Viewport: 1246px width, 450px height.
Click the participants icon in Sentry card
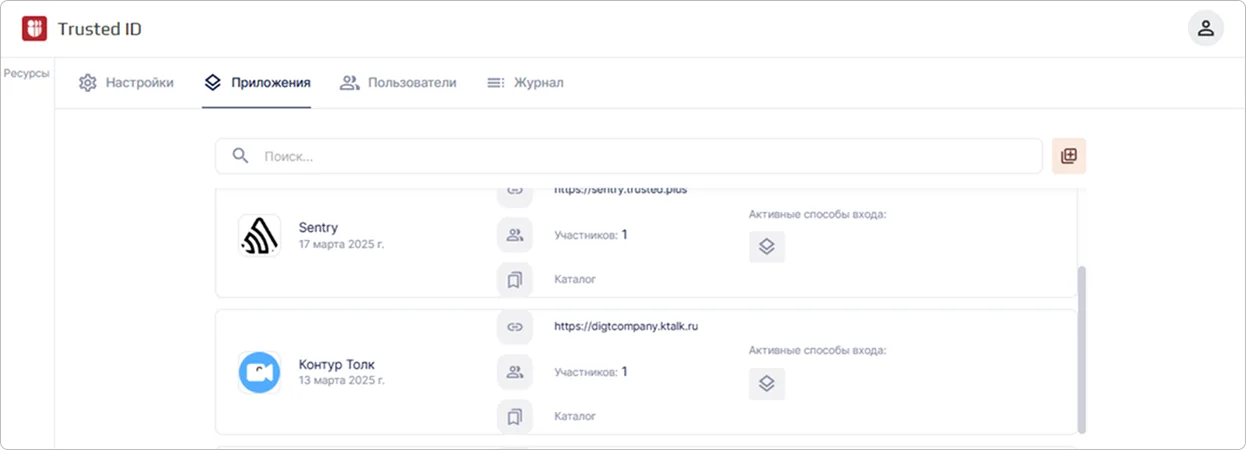tap(515, 235)
